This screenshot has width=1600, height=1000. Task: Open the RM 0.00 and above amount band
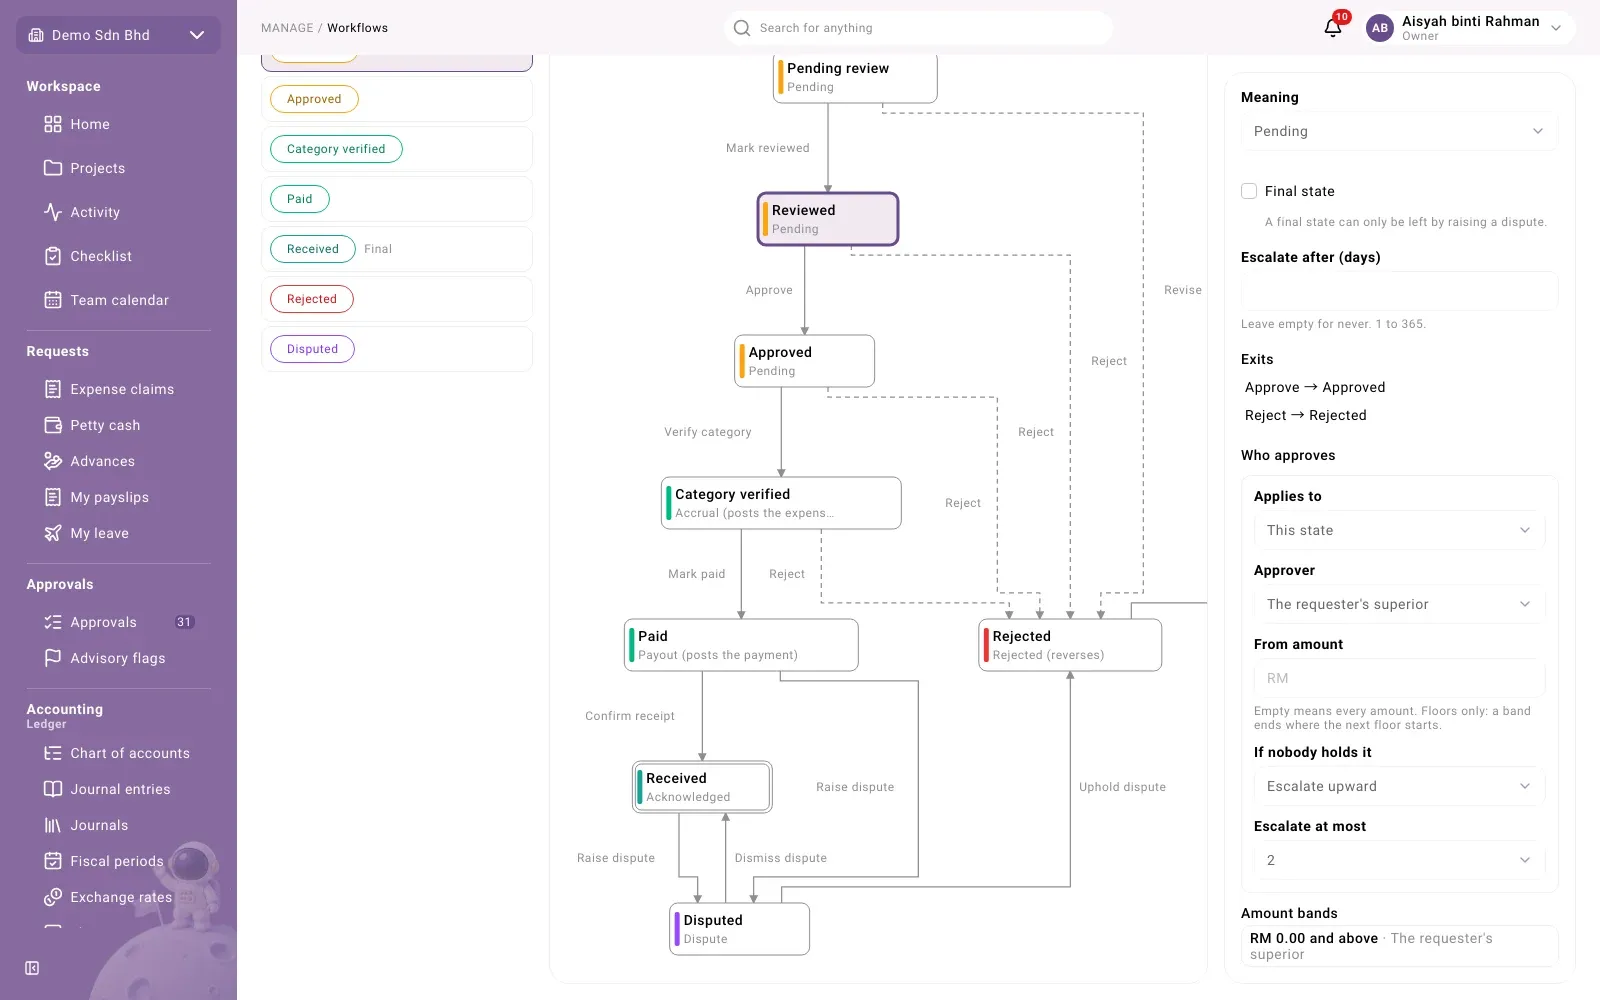coord(1399,946)
